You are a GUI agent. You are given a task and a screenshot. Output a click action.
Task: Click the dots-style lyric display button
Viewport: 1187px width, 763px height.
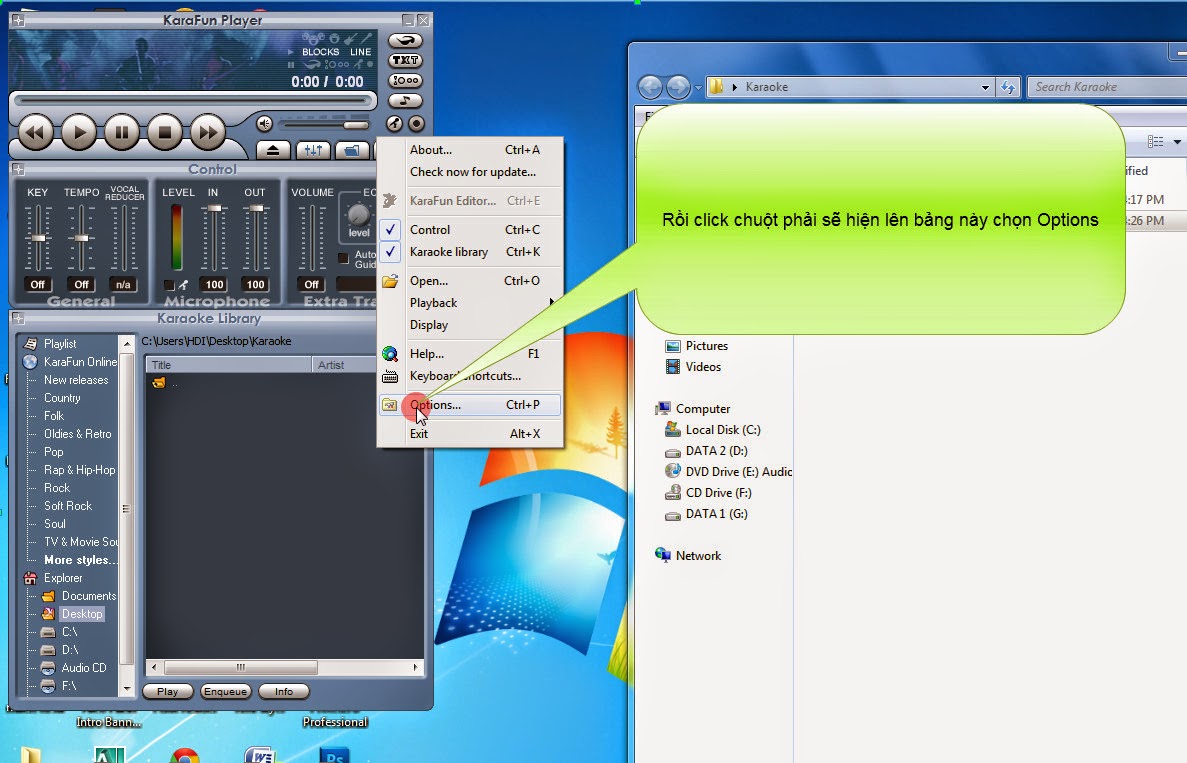pyautogui.click(x=405, y=80)
